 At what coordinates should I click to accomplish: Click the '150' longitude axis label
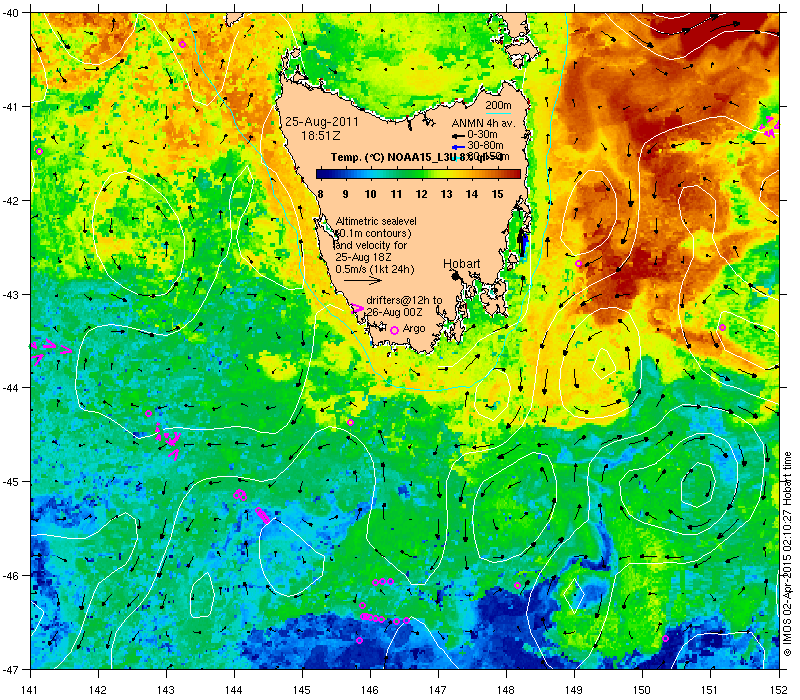tap(642, 690)
